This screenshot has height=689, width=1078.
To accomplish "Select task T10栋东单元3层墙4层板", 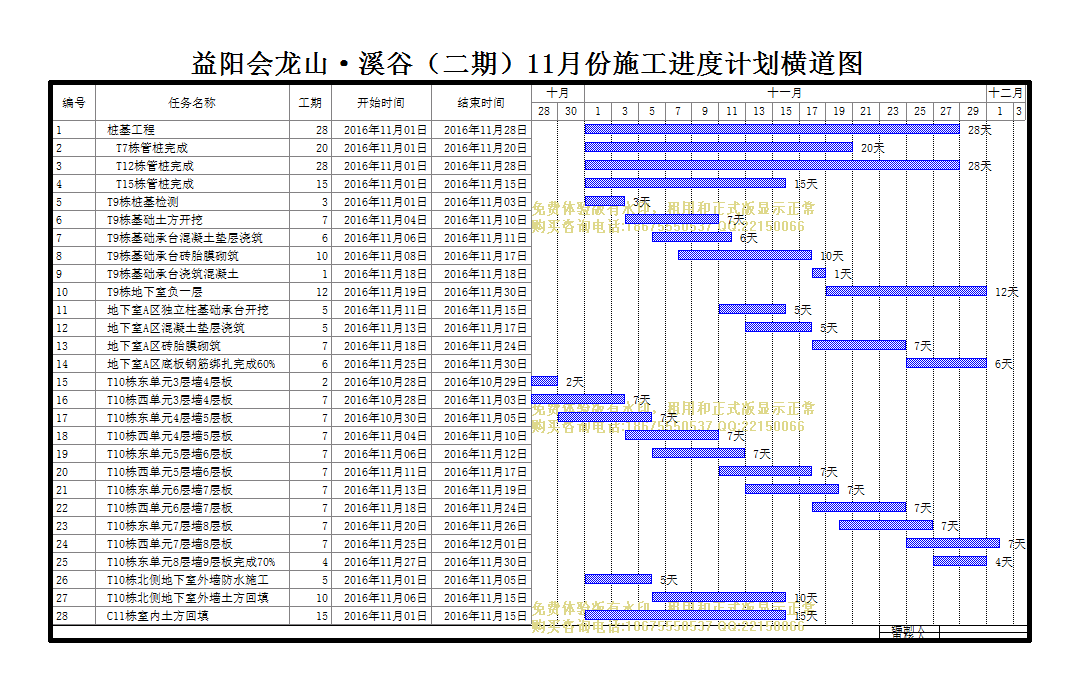I will (169, 382).
